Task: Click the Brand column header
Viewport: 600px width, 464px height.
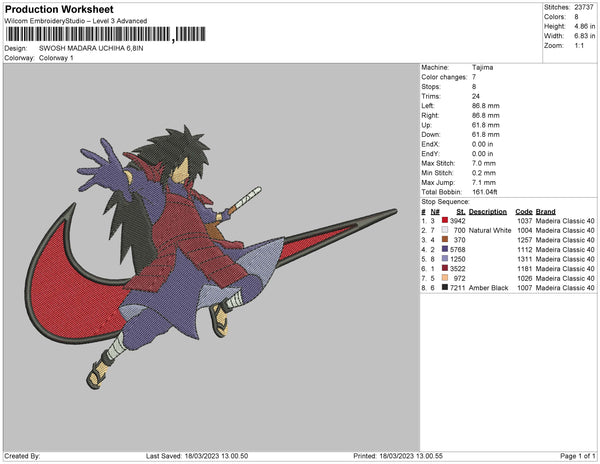Action: 545,212
